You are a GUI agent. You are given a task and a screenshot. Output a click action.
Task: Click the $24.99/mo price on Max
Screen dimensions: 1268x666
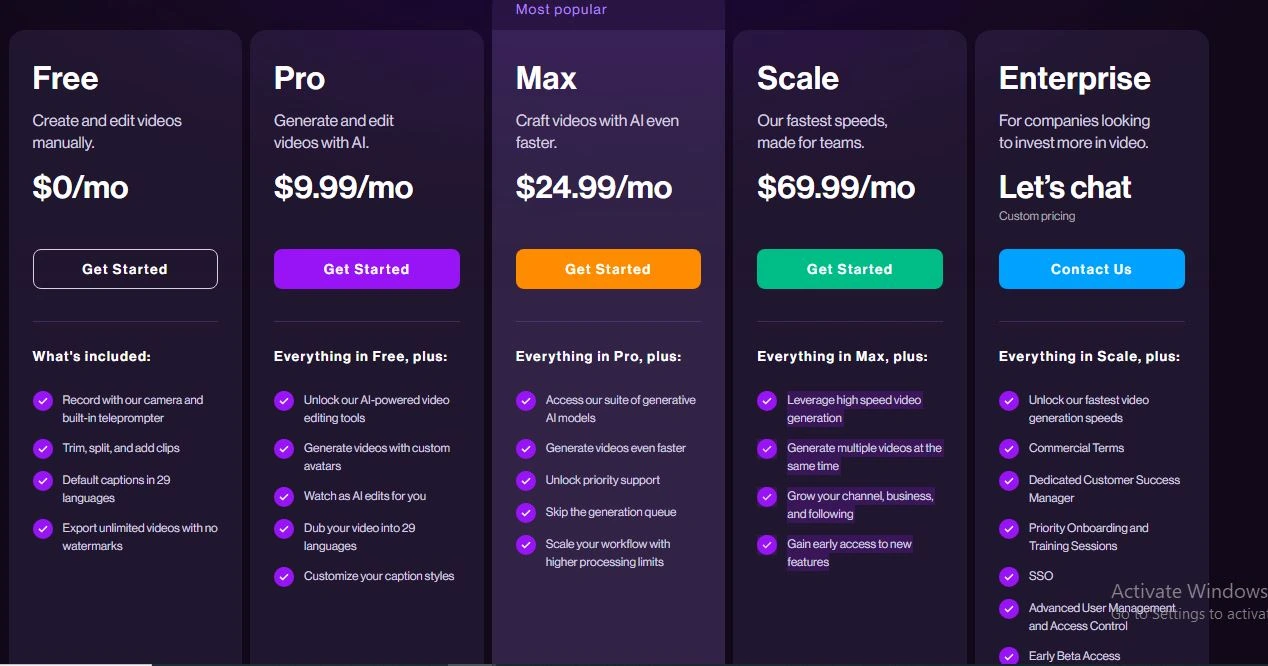tap(594, 187)
